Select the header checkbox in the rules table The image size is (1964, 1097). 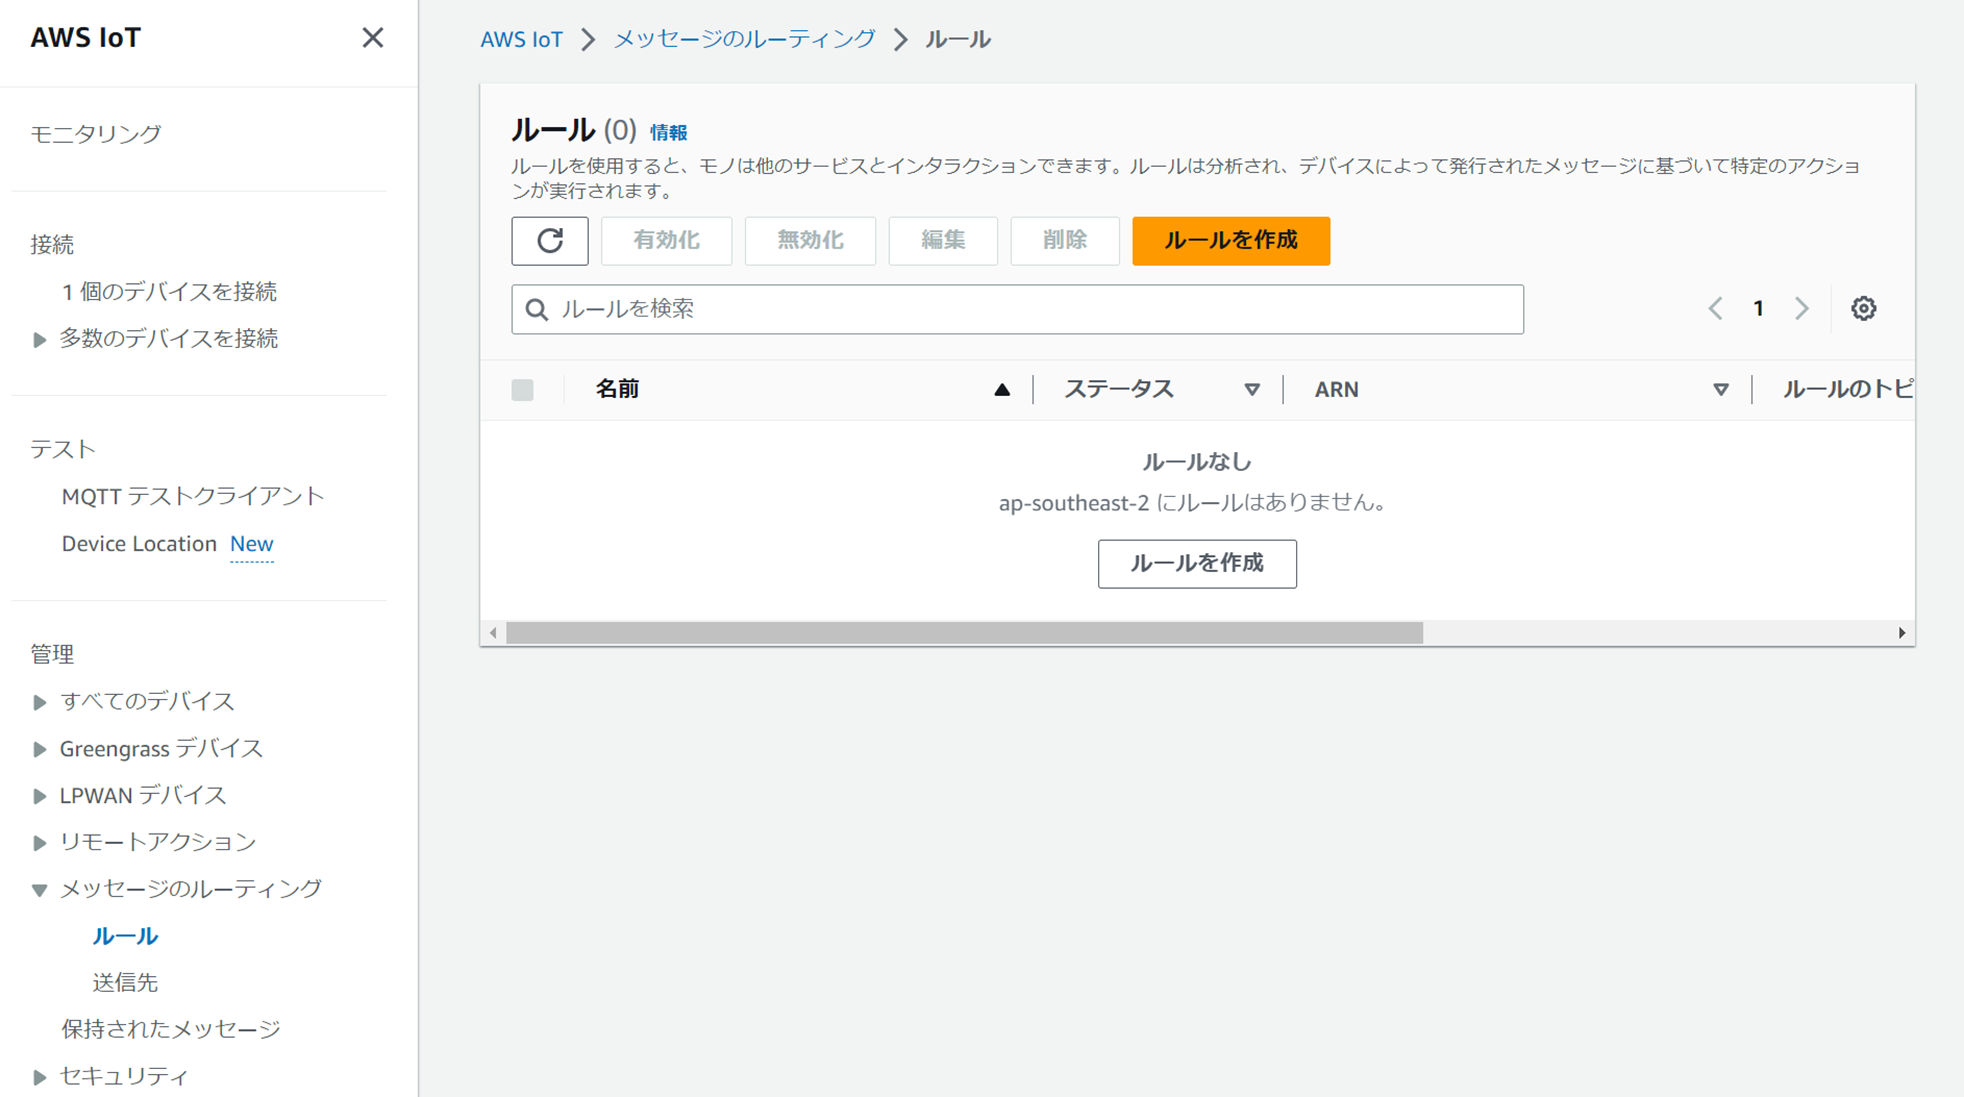coord(523,389)
